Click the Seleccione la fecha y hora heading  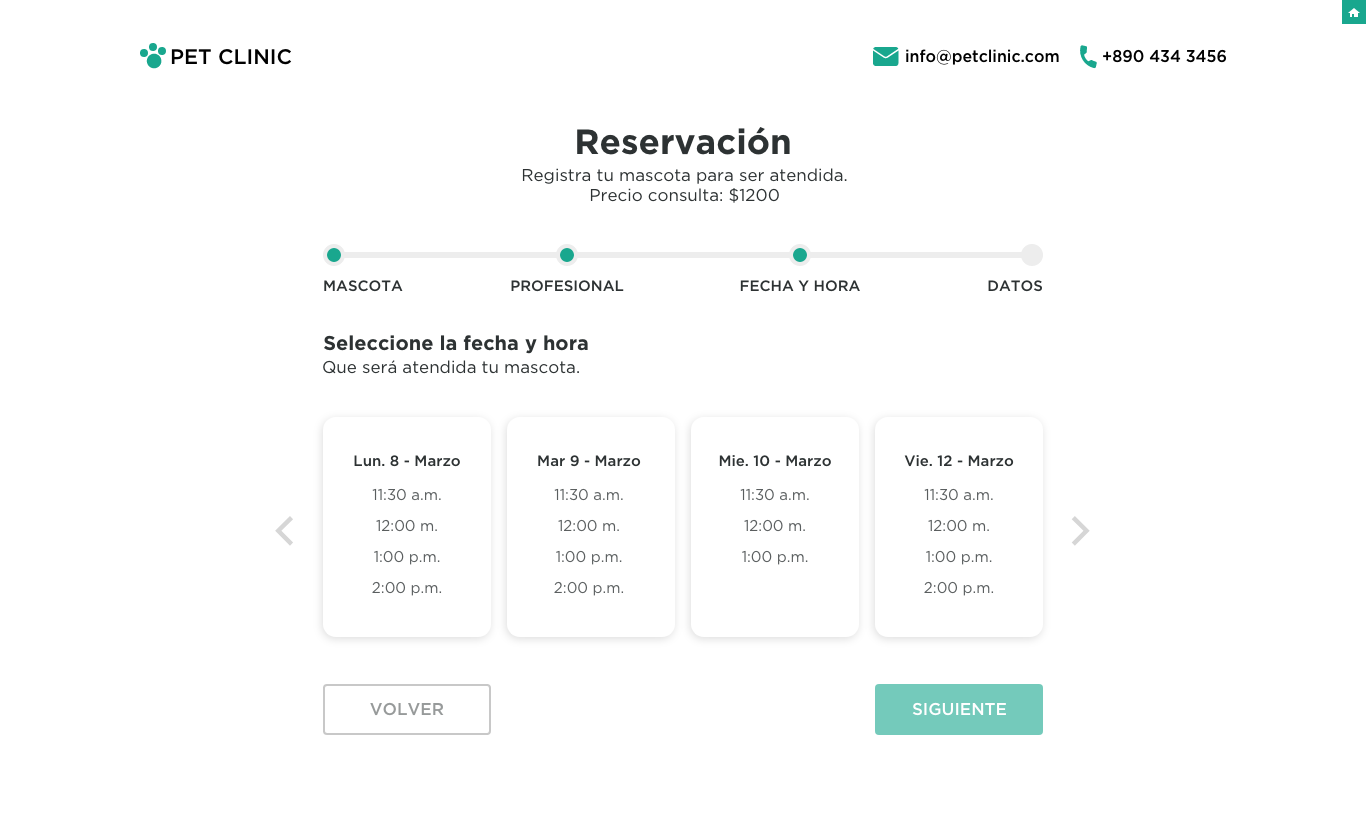[456, 343]
